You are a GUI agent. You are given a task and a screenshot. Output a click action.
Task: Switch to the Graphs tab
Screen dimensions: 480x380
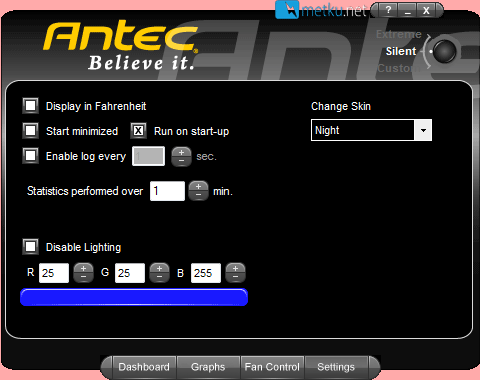click(208, 367)
